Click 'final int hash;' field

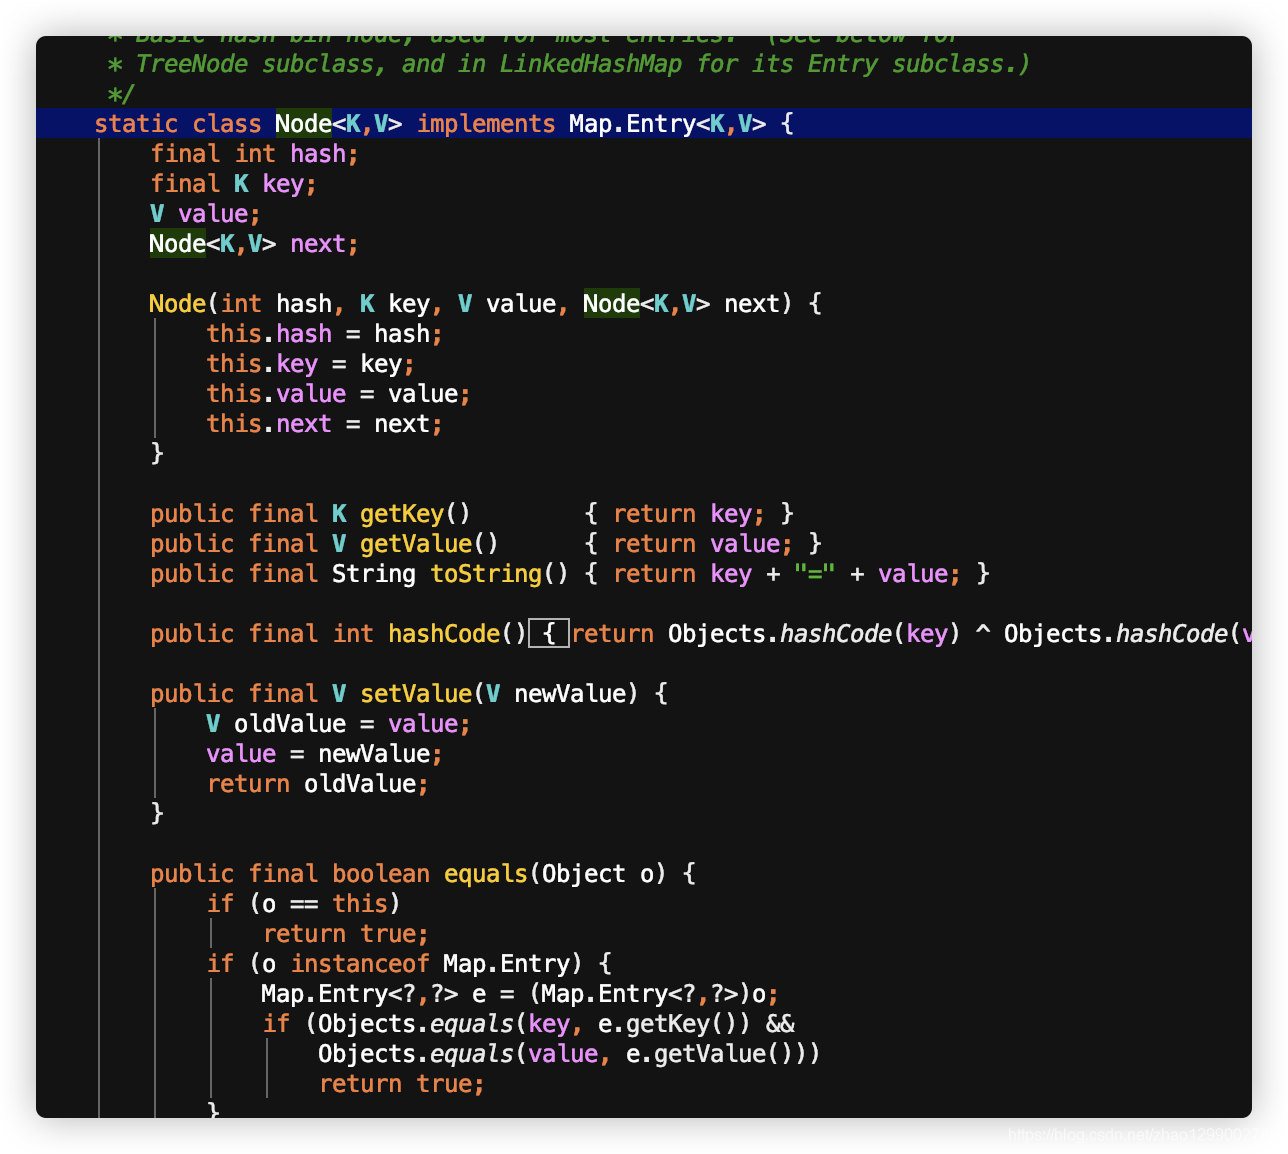(x=254, y=153)
